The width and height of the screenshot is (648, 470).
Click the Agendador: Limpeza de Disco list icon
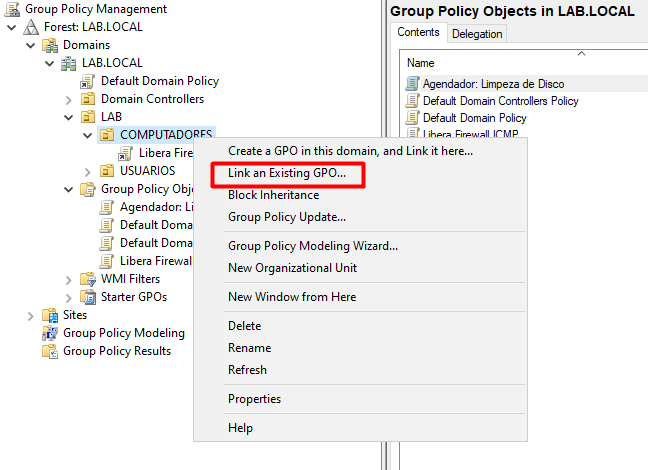412,84
